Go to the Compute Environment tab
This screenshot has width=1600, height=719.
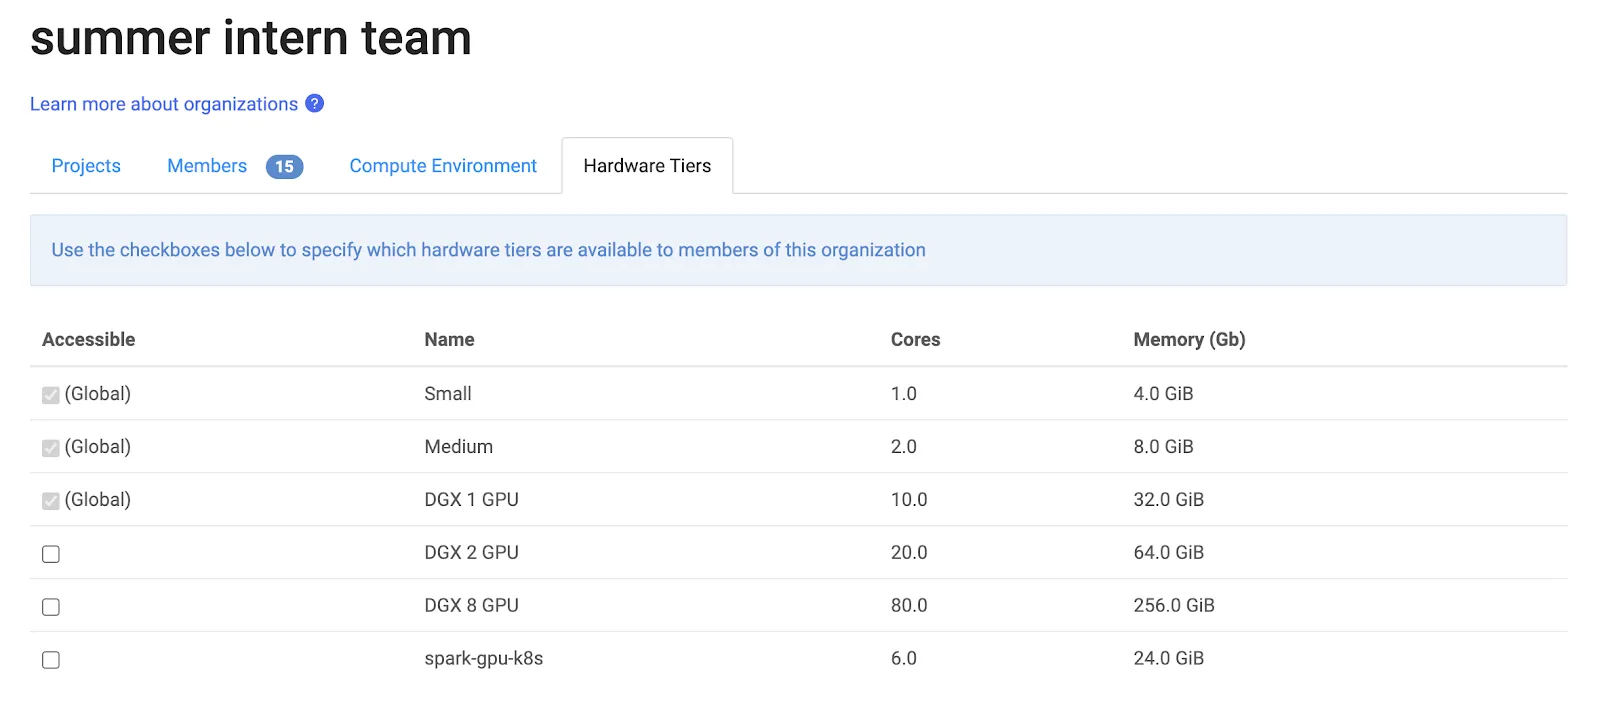tap(443, 166)
